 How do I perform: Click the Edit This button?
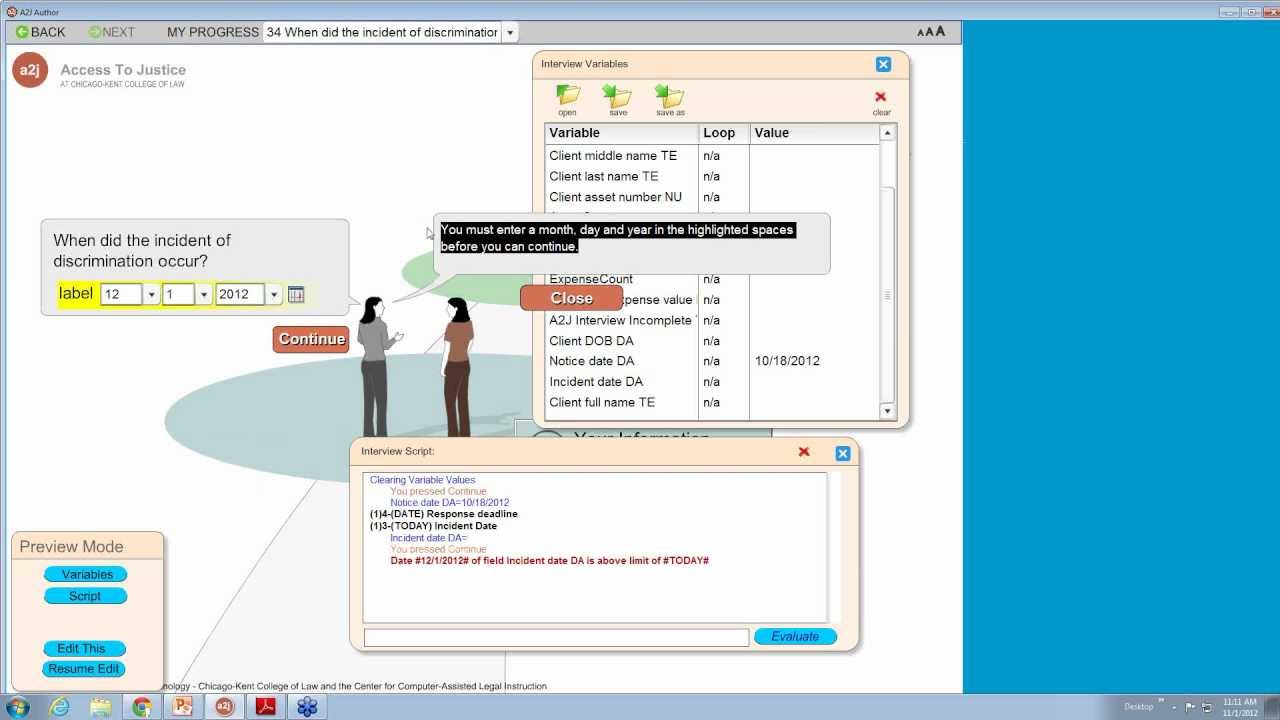(x=85, y=649)
